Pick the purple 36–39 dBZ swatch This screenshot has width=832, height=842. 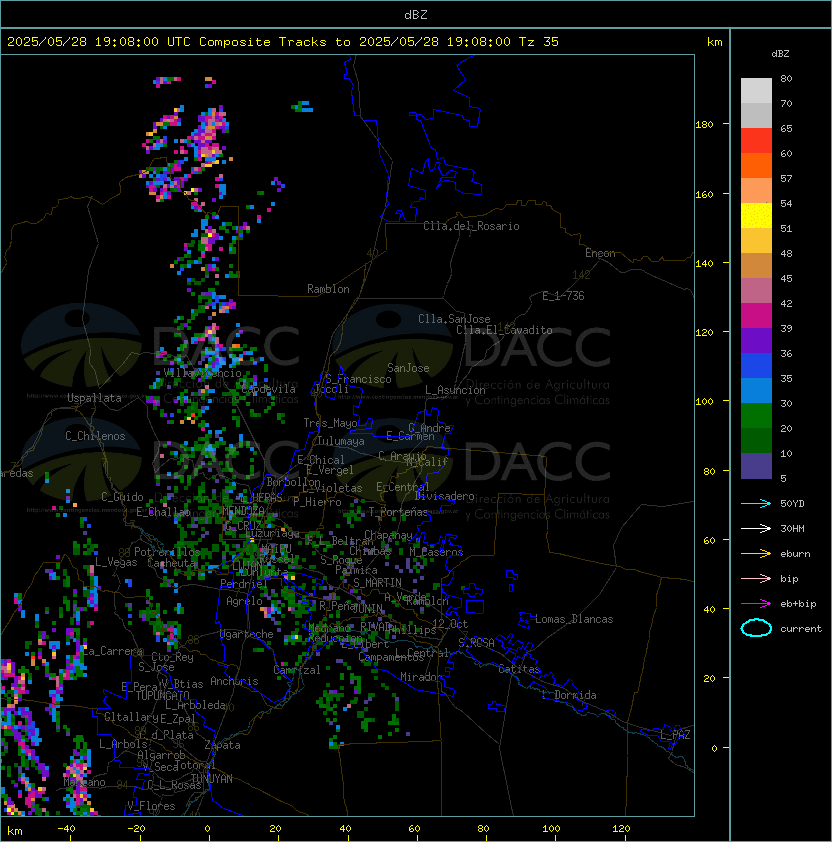tap(756, 340)
